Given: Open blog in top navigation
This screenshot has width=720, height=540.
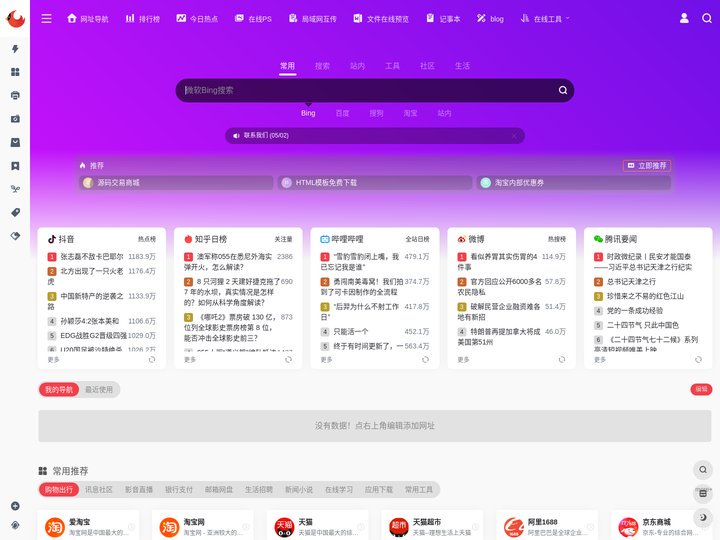Looking at the screenshot, I should pyautogui.click(x=490, y=19).
